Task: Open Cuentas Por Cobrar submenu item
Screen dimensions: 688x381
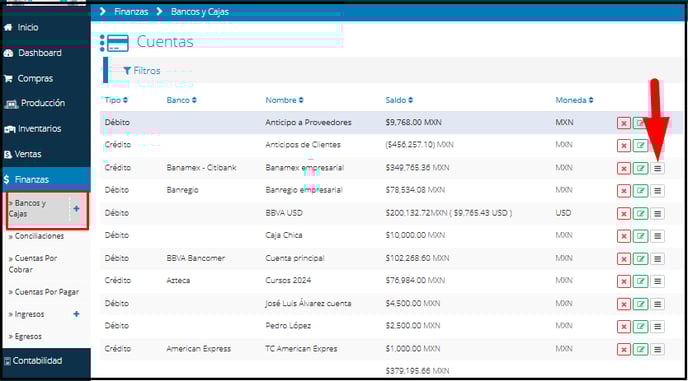Action: 33,264
